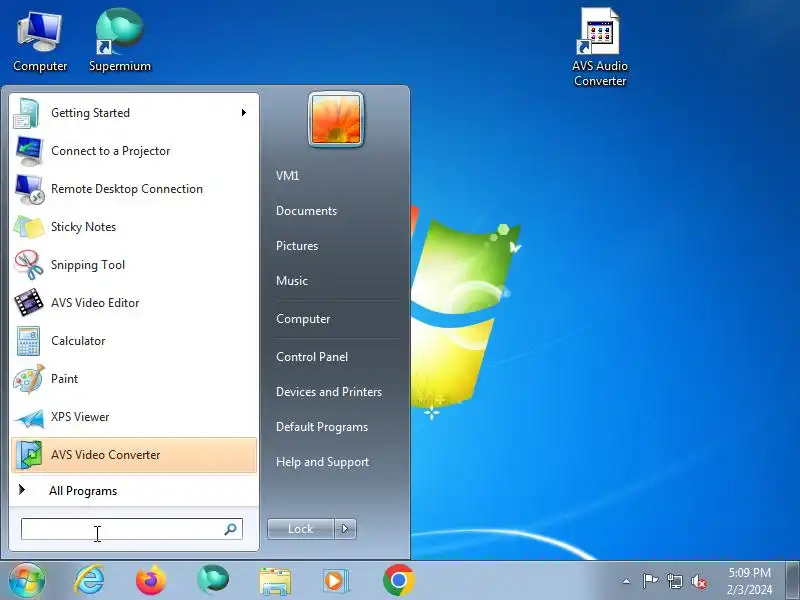The height and width of the screenshot is (600, 800).
Task: Open Help and Support
Action: [322, 462]
